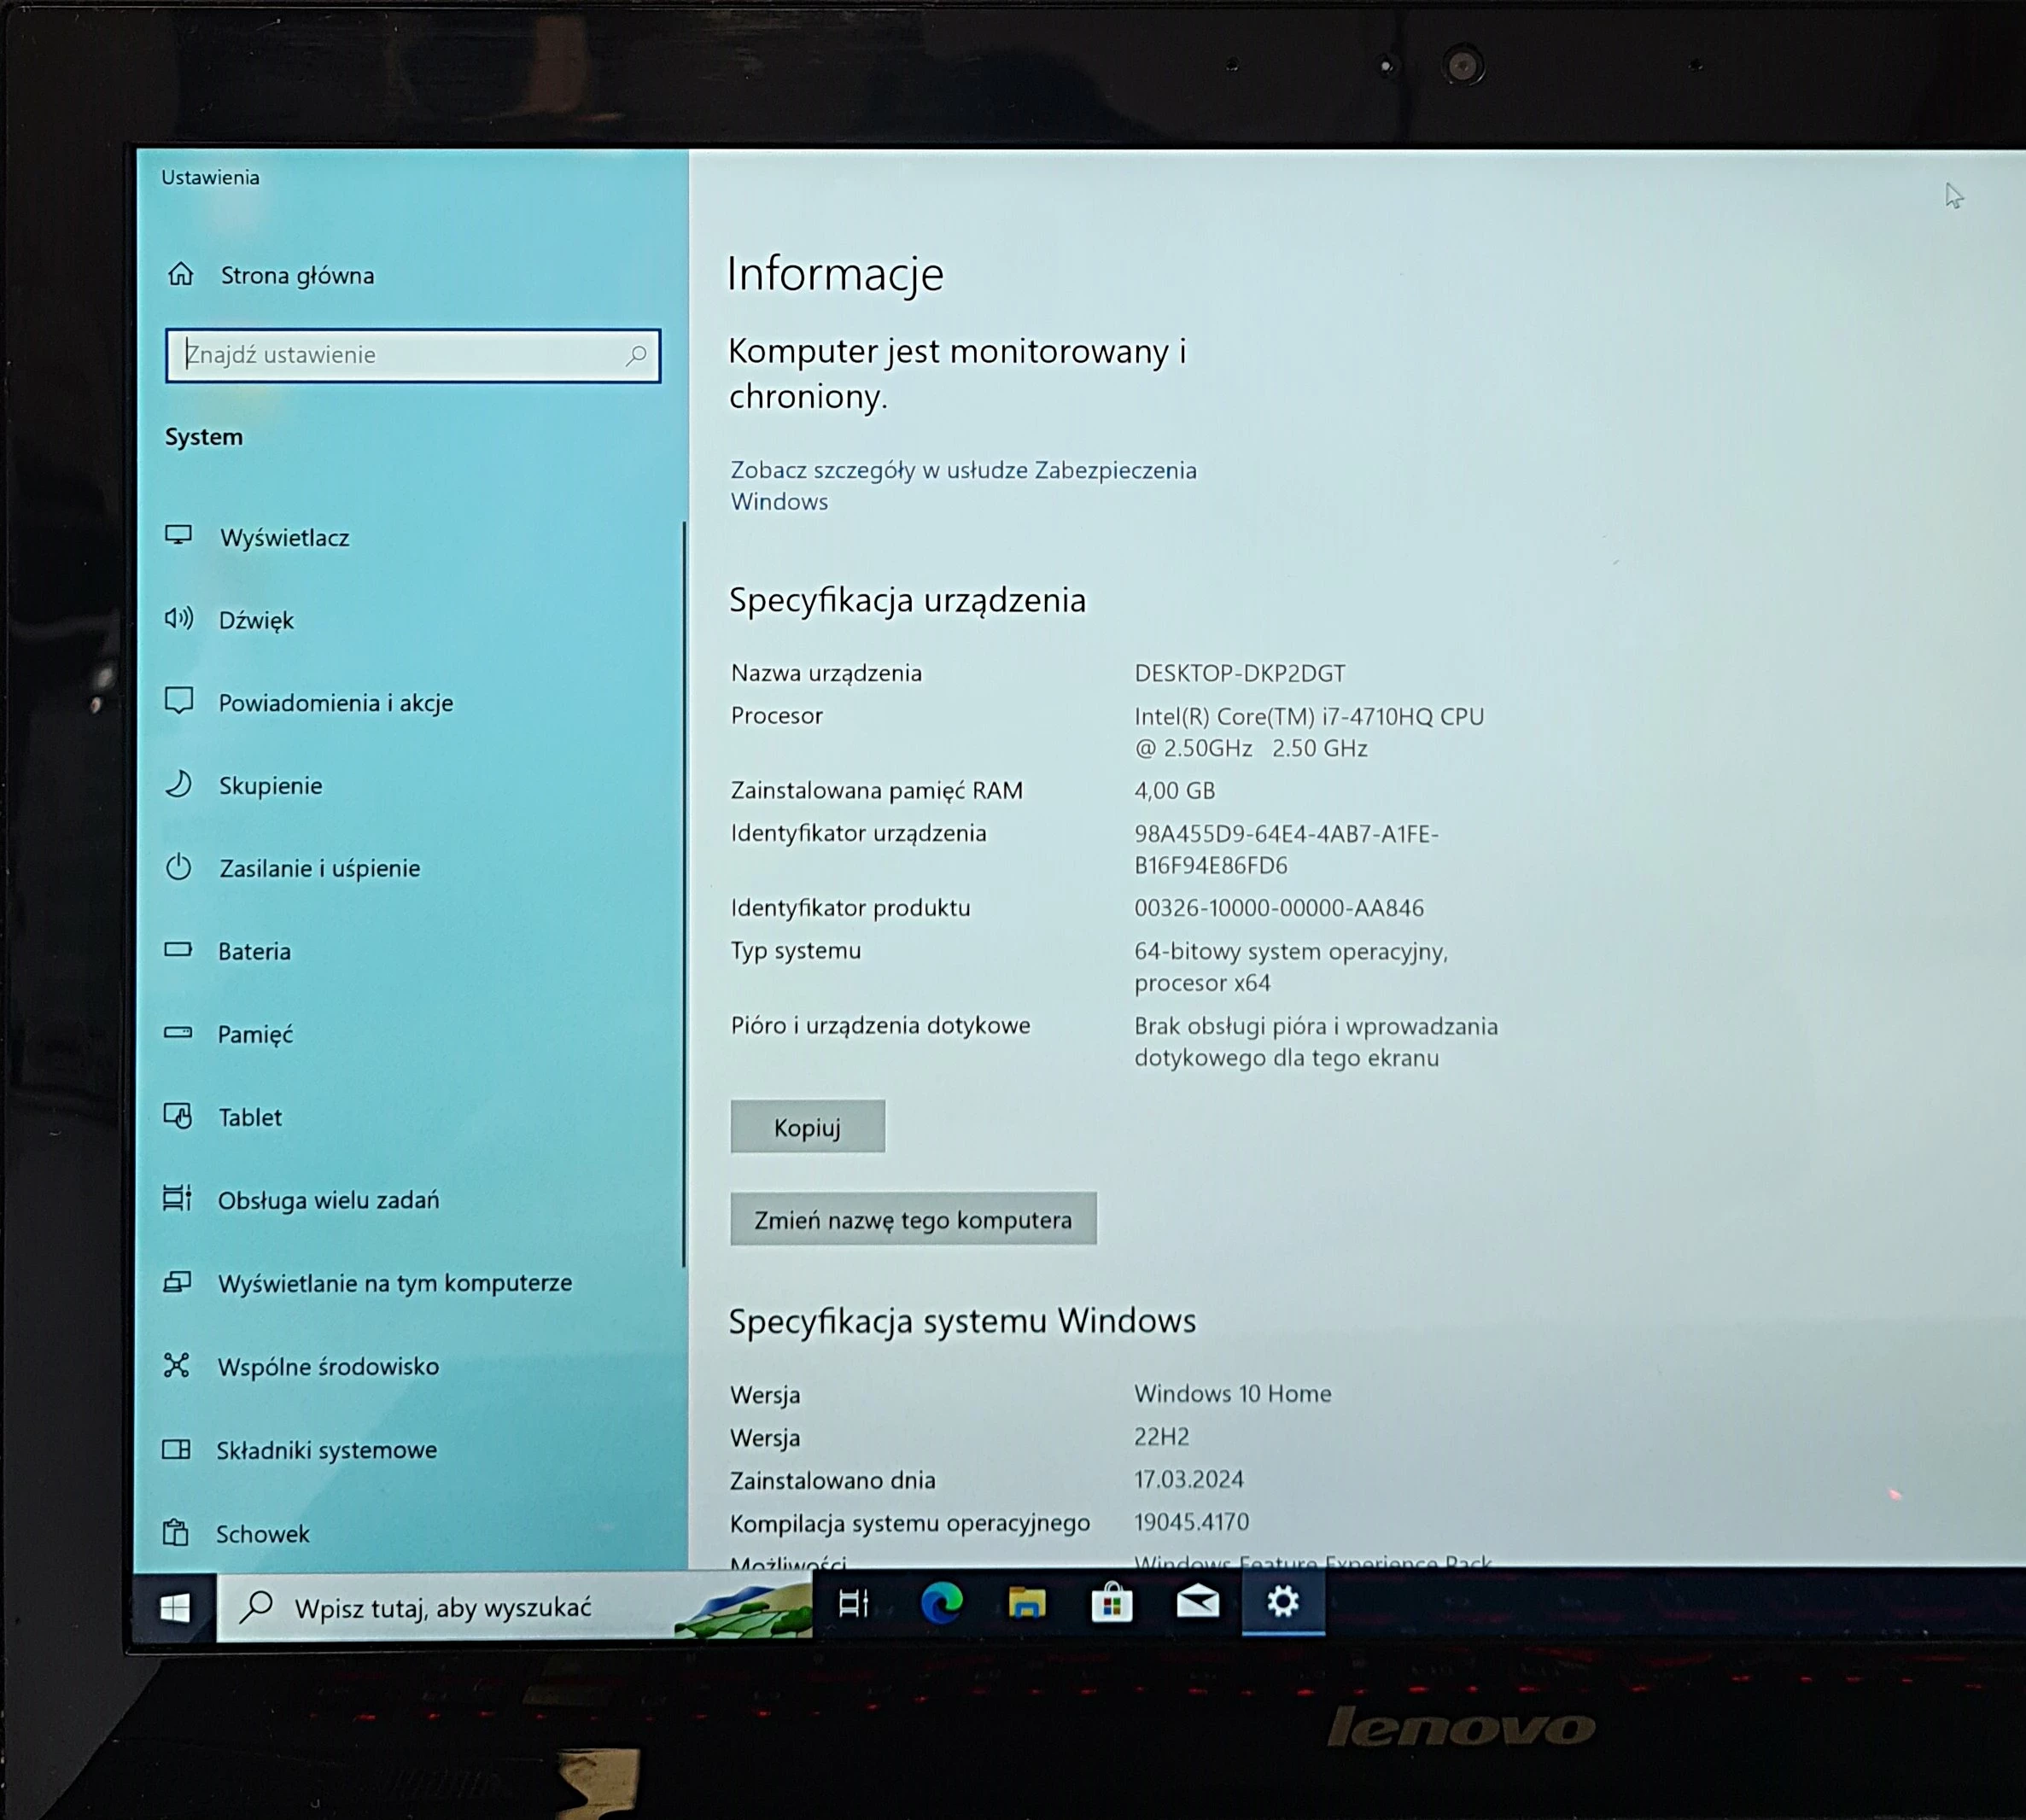Click the Wspólne środowisko icon
Screen dimensions: 2026x1820
pos(177,1365)
